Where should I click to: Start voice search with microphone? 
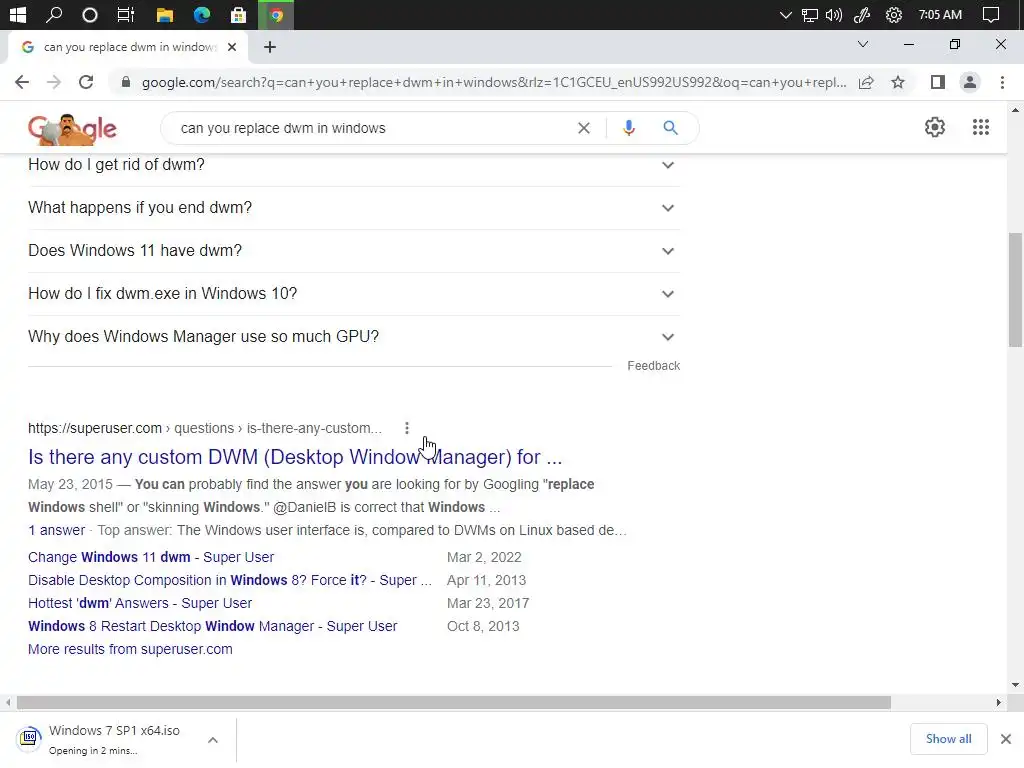[629, 128]
